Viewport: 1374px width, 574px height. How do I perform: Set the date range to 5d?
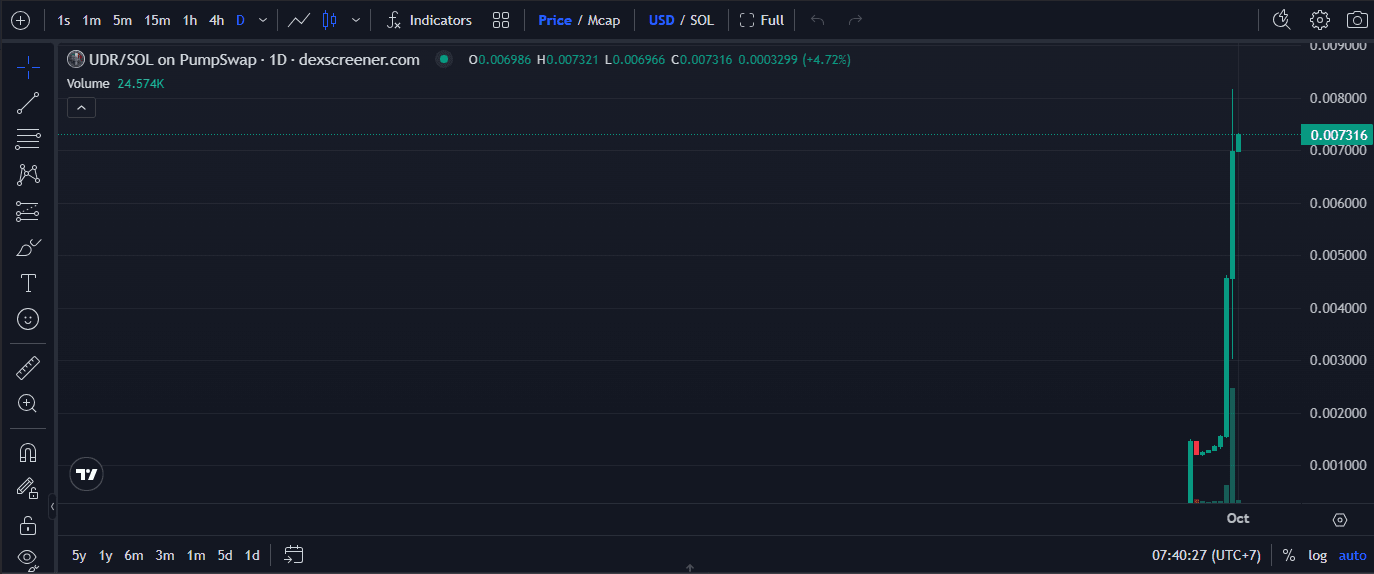point(225,555)
